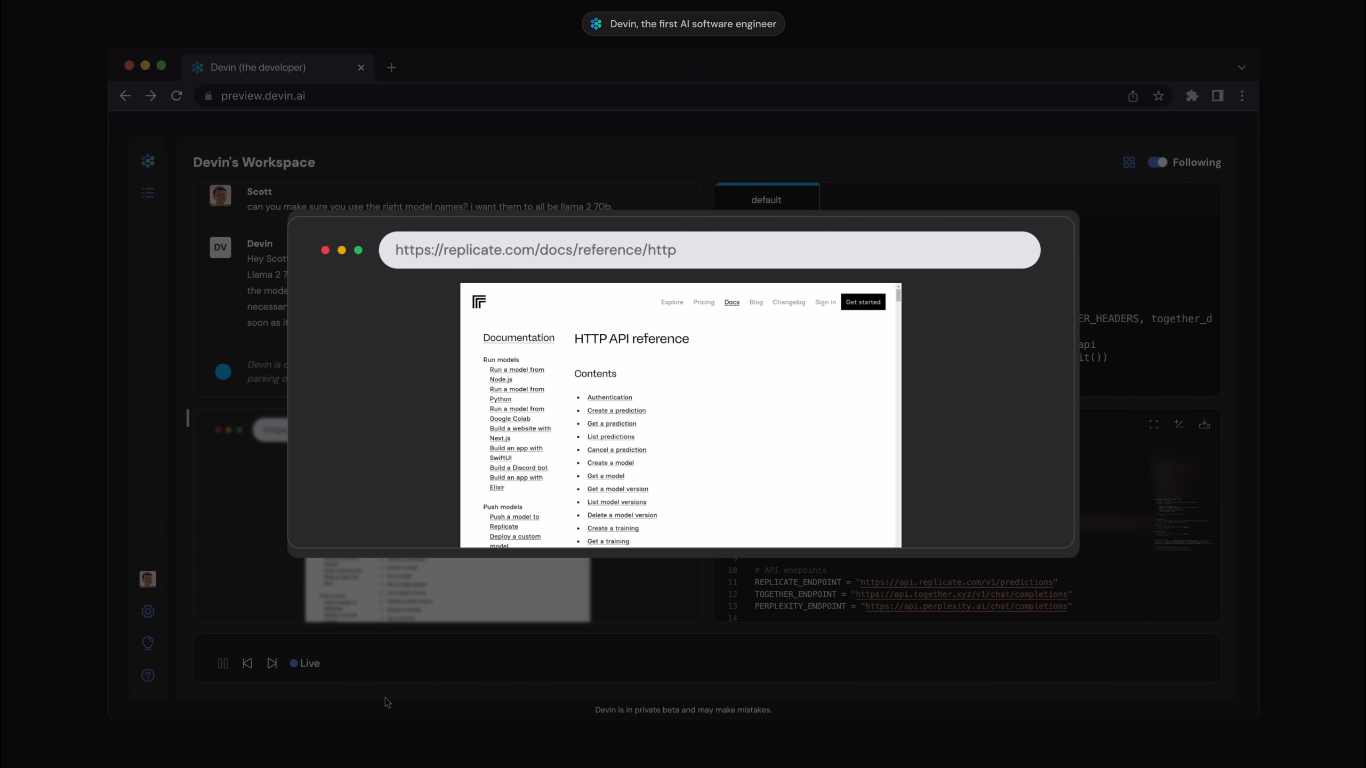Open Push a model to Replicate
Image resolution: width=1366 pixels, height=768 pixels.
coord(514,522)
